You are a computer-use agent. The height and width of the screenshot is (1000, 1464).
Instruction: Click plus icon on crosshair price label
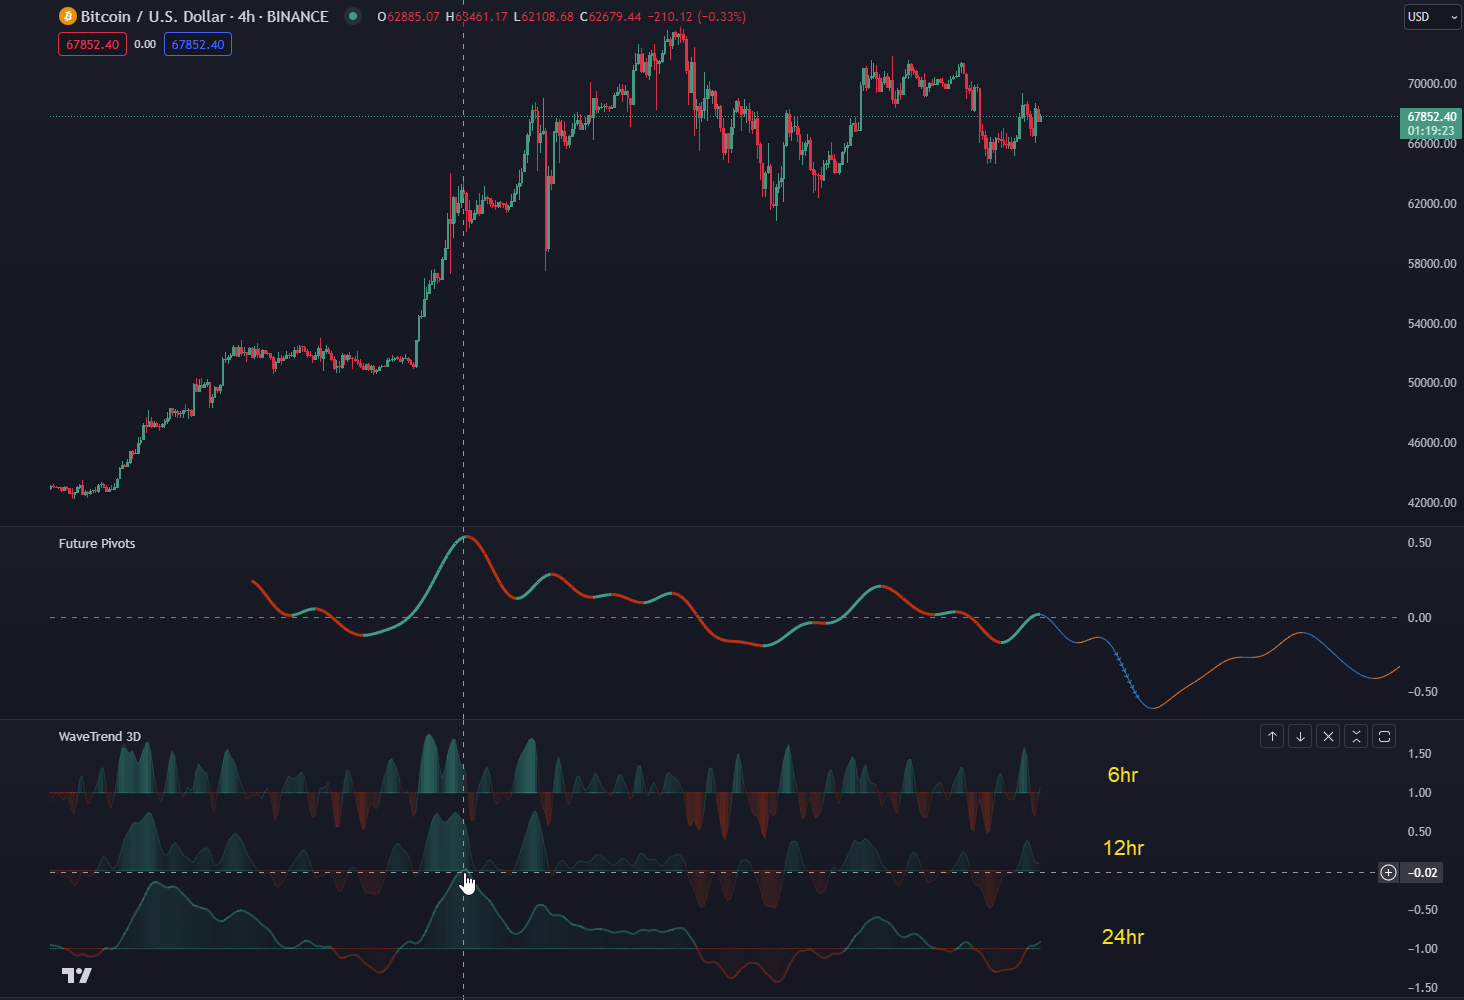tap(1388, 873)
